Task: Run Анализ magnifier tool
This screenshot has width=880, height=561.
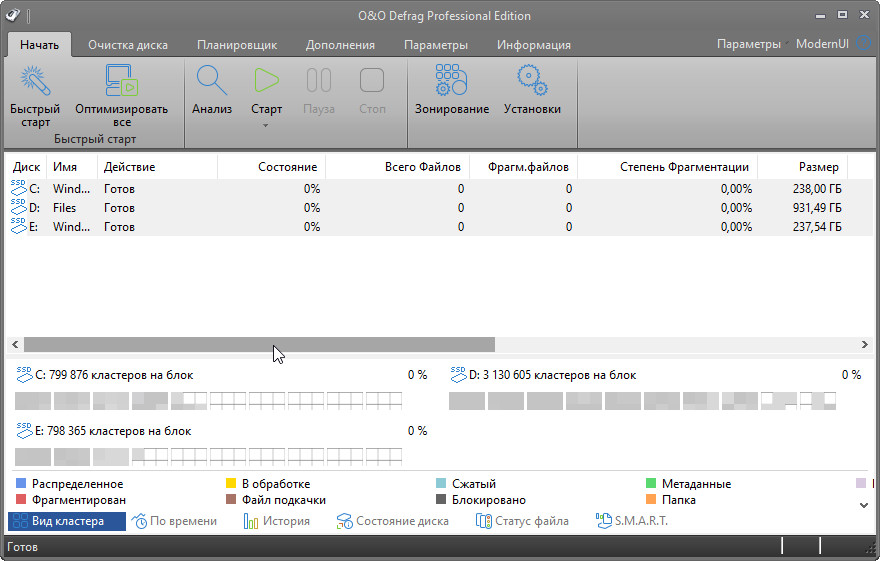Action: pyautogui.click(x=212, y=81)
